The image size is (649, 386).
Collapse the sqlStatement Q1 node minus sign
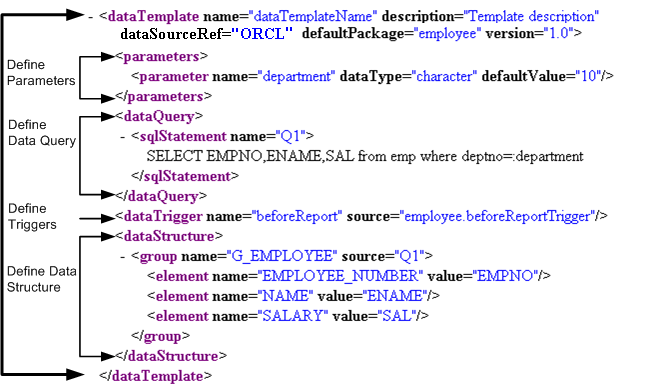123,137
